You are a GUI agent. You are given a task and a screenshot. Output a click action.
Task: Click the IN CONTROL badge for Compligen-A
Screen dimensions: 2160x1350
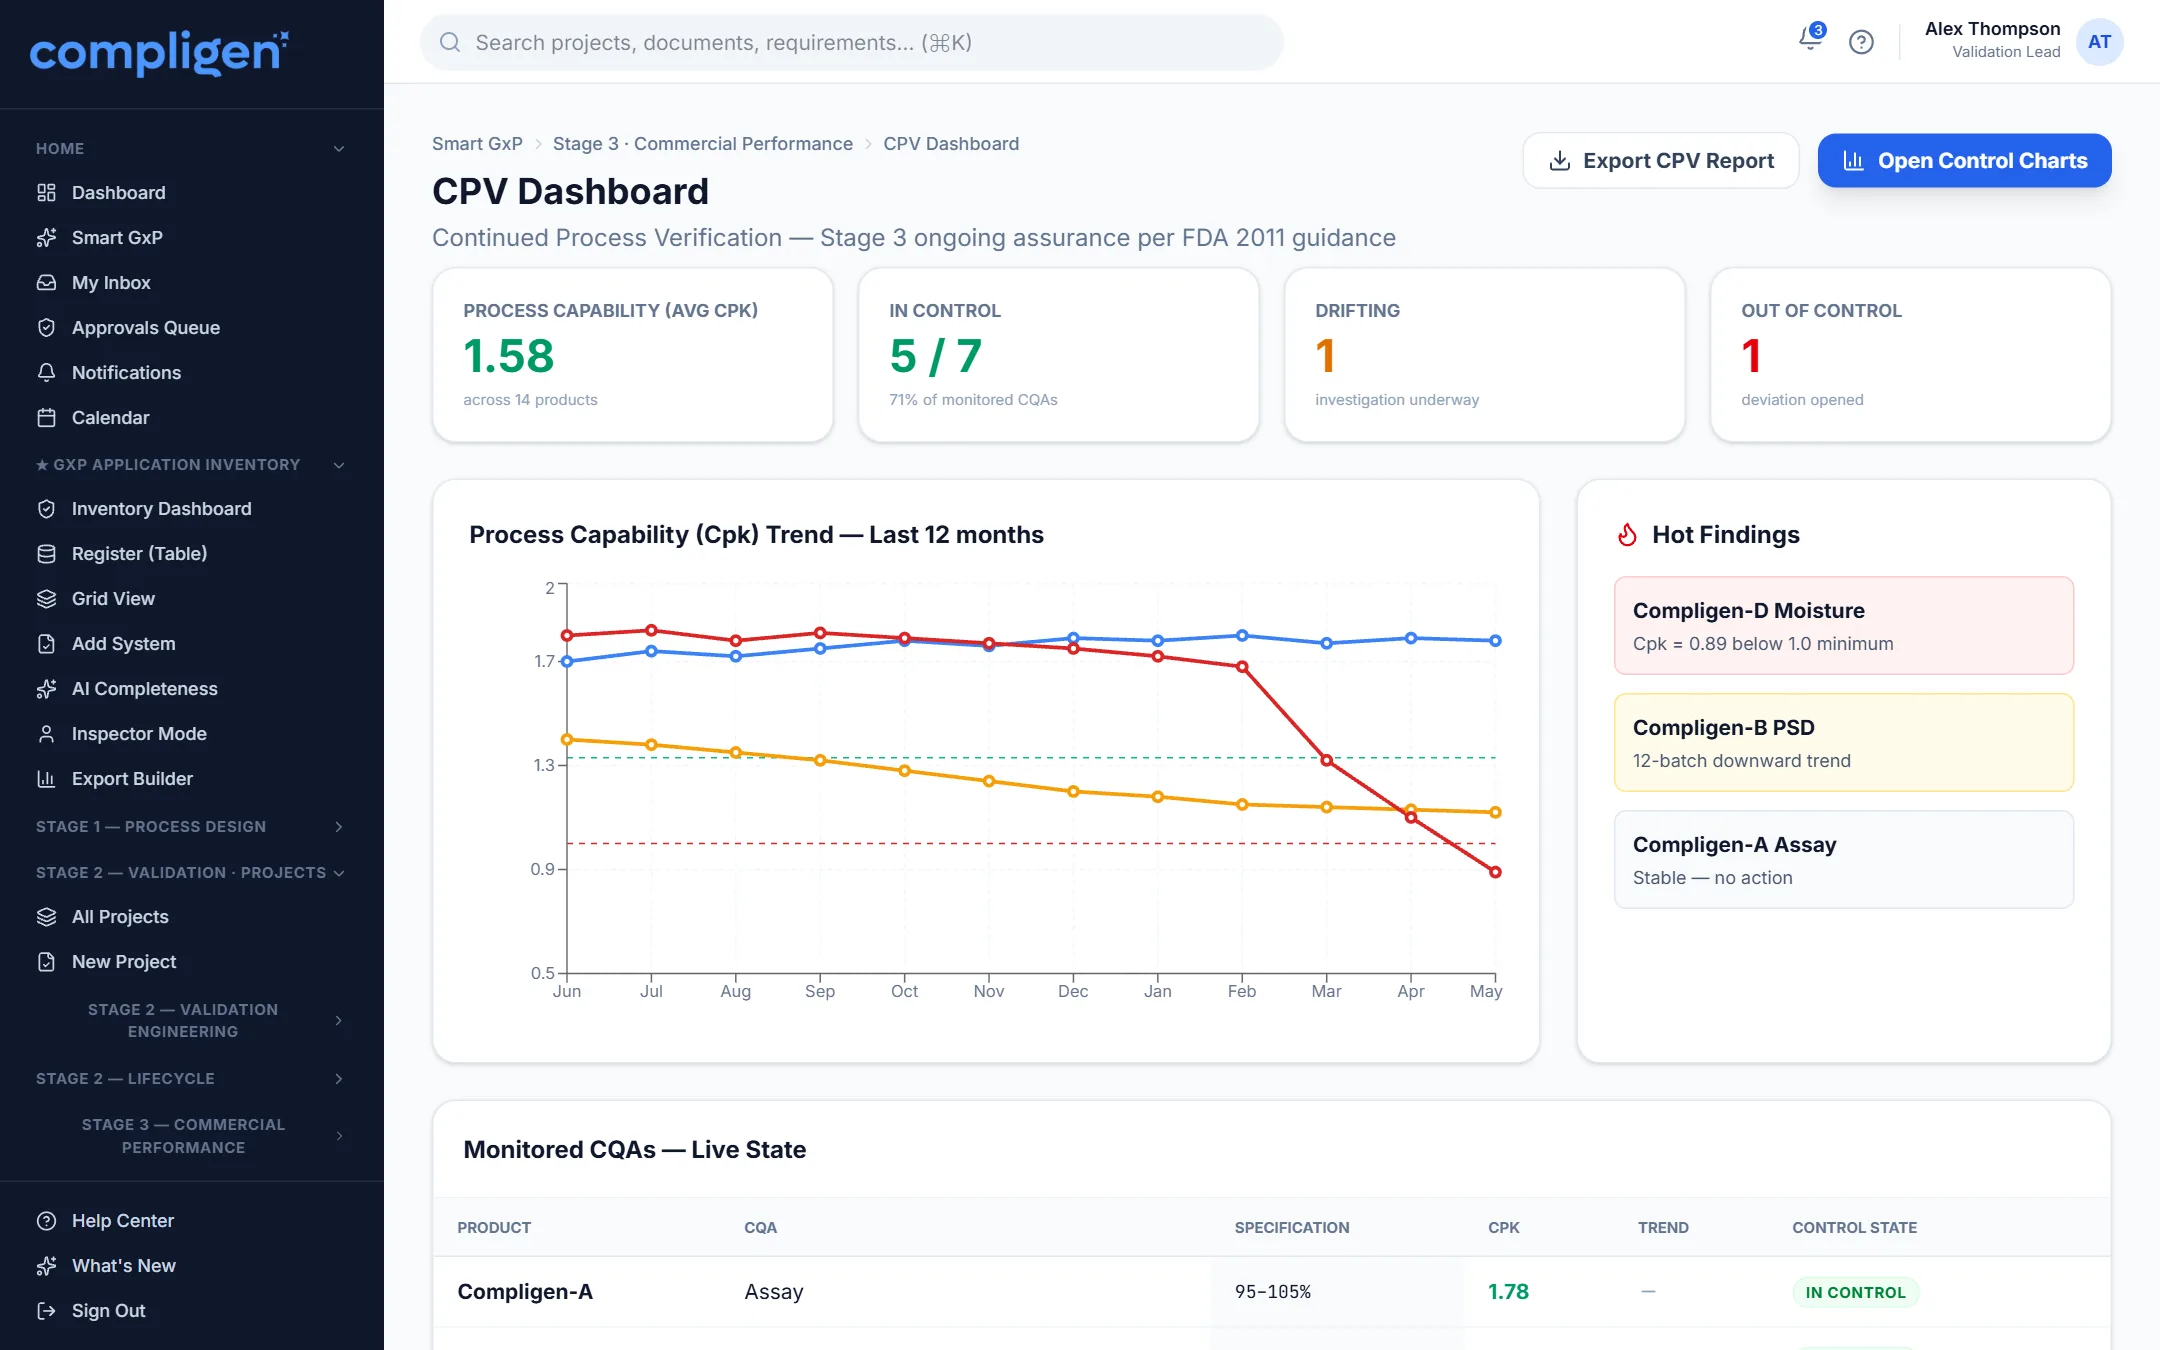tap(1855, 1292)
